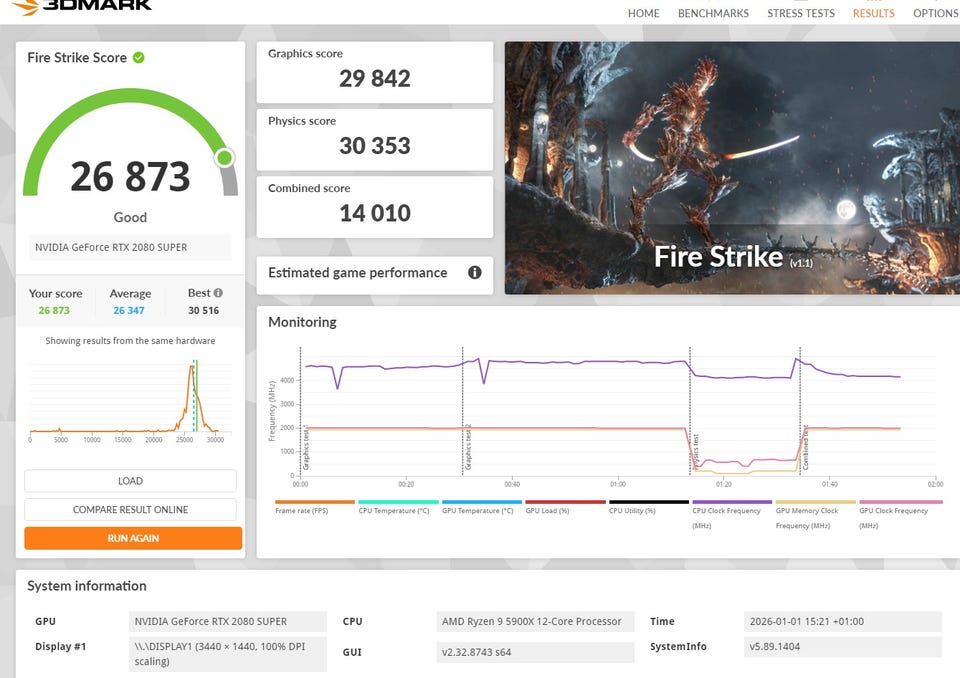Image resolution: width=960 pixels, height=678 pixels.
Task: Click the Display #1 resolution field
Action: pyautogui.click(x=228, y=654)
